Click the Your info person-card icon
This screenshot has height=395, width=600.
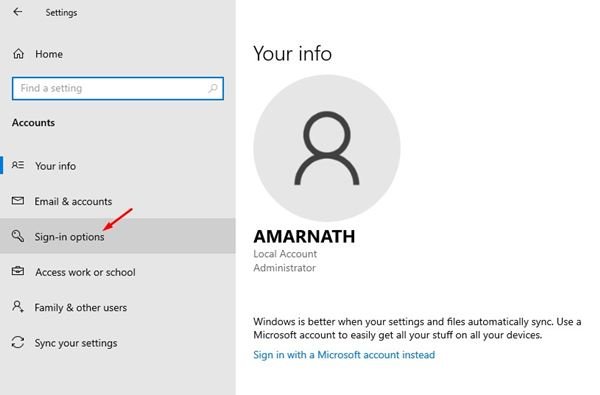click(x=18, y=165)
